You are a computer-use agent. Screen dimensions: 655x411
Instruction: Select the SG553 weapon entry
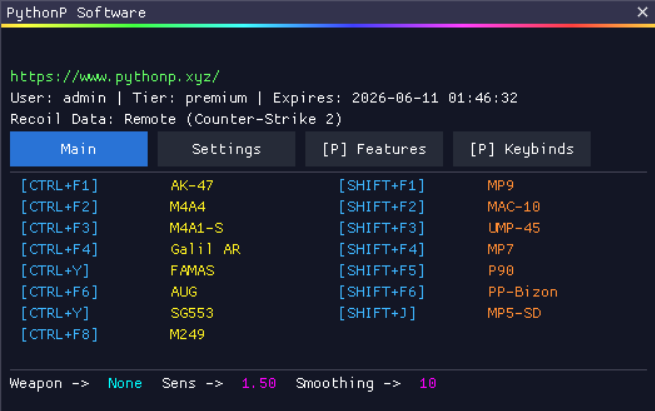click(x=192, y=314)
